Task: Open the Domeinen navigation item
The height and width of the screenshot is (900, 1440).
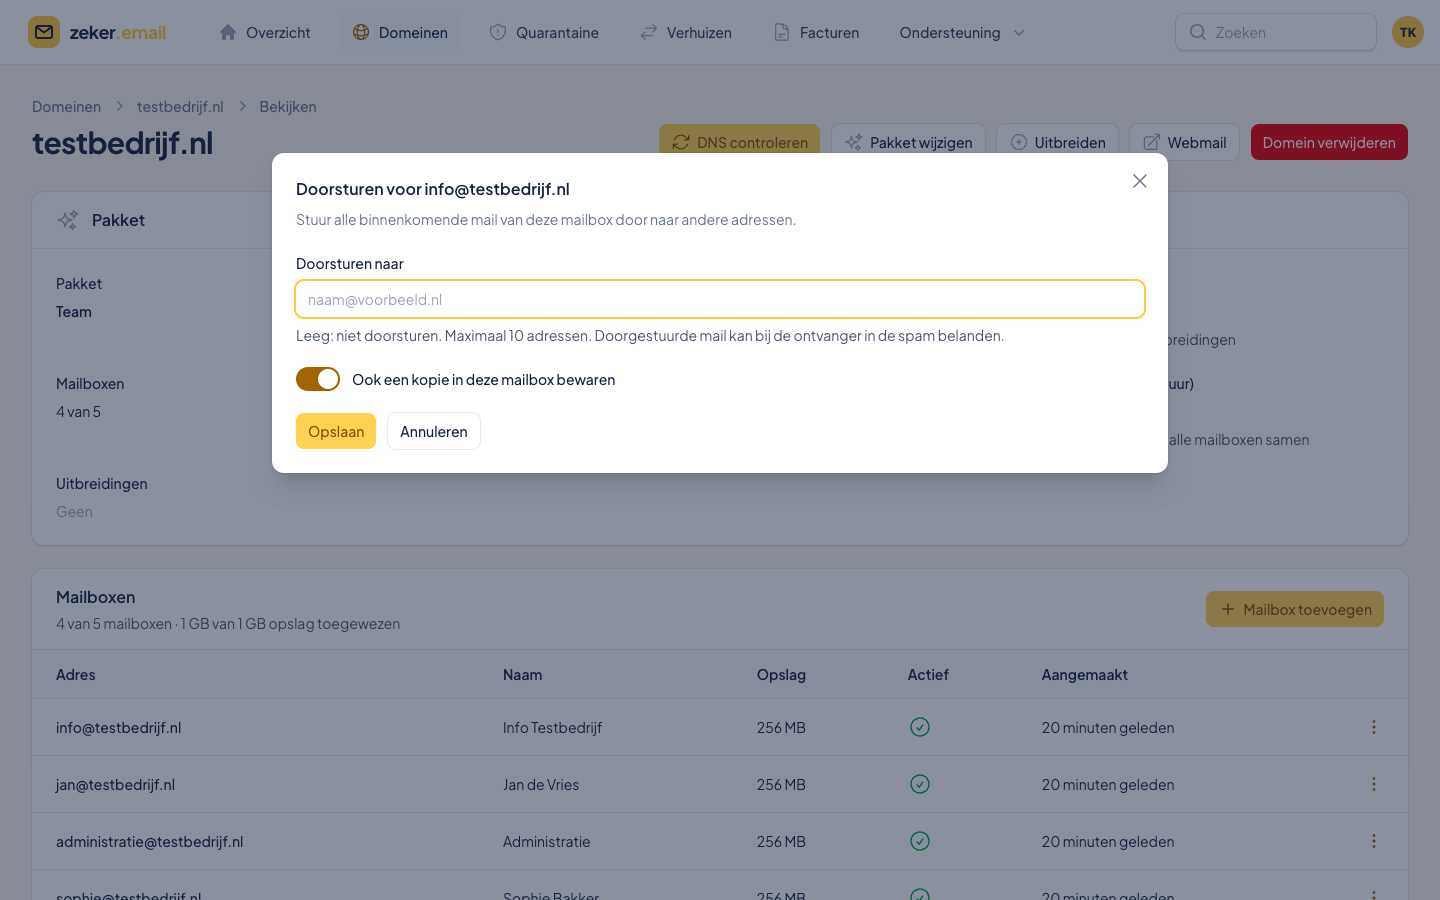Action: coord(400,32)
